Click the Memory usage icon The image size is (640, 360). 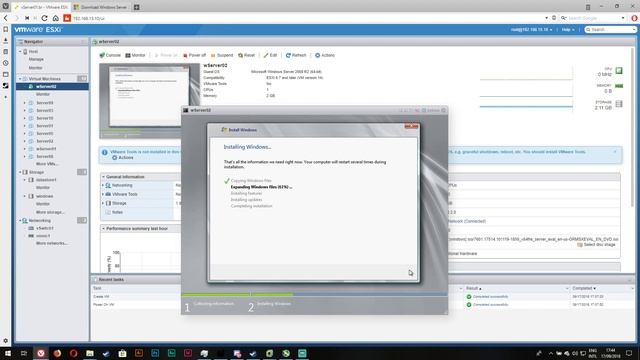(619, 86)
